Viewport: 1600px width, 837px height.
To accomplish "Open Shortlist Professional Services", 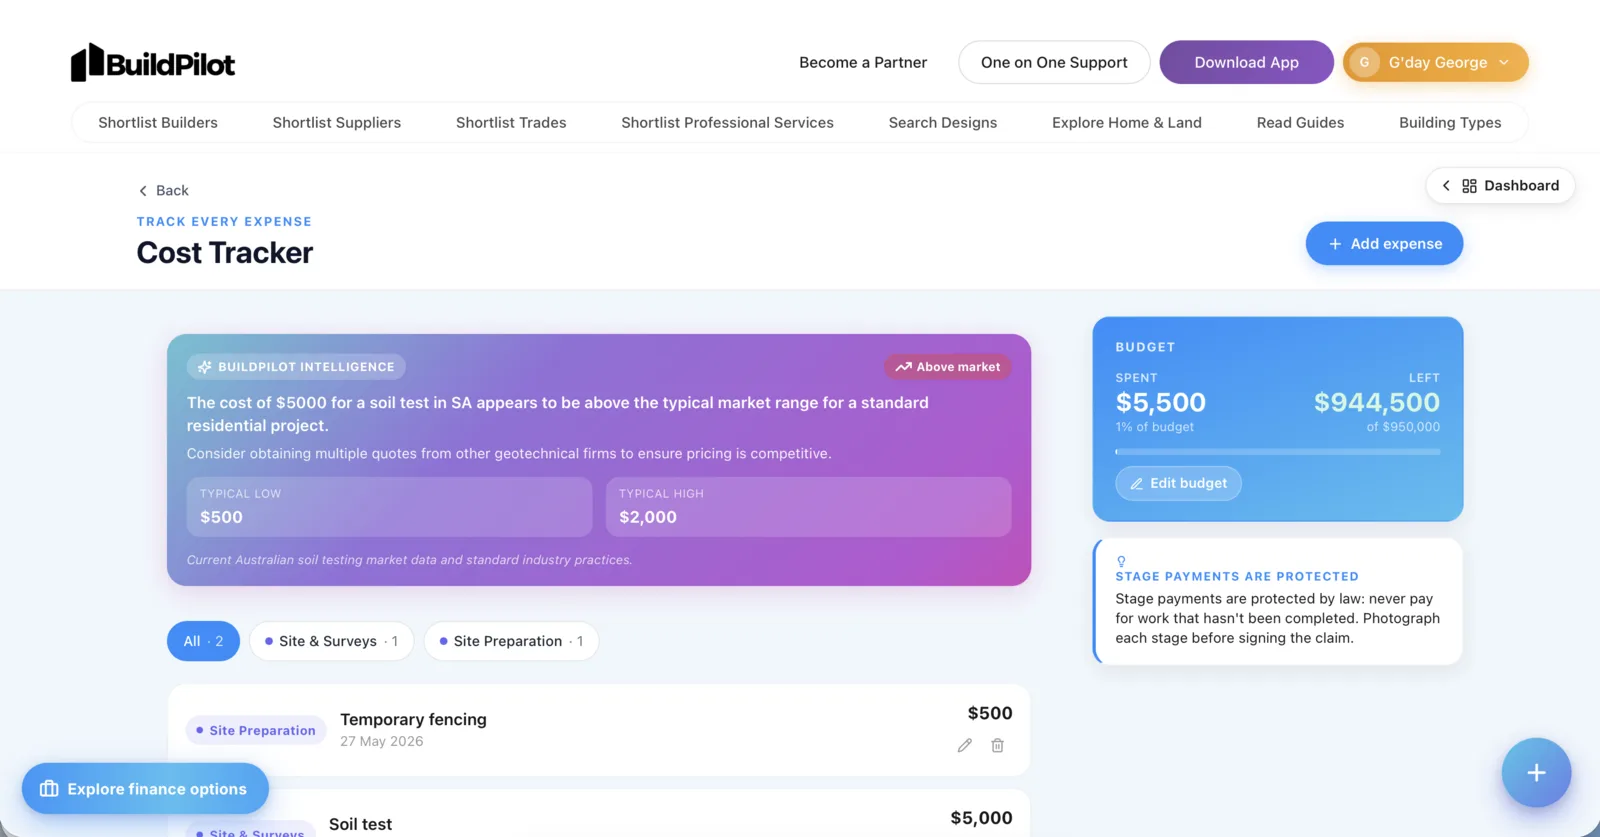I will (x=727, y=122).
